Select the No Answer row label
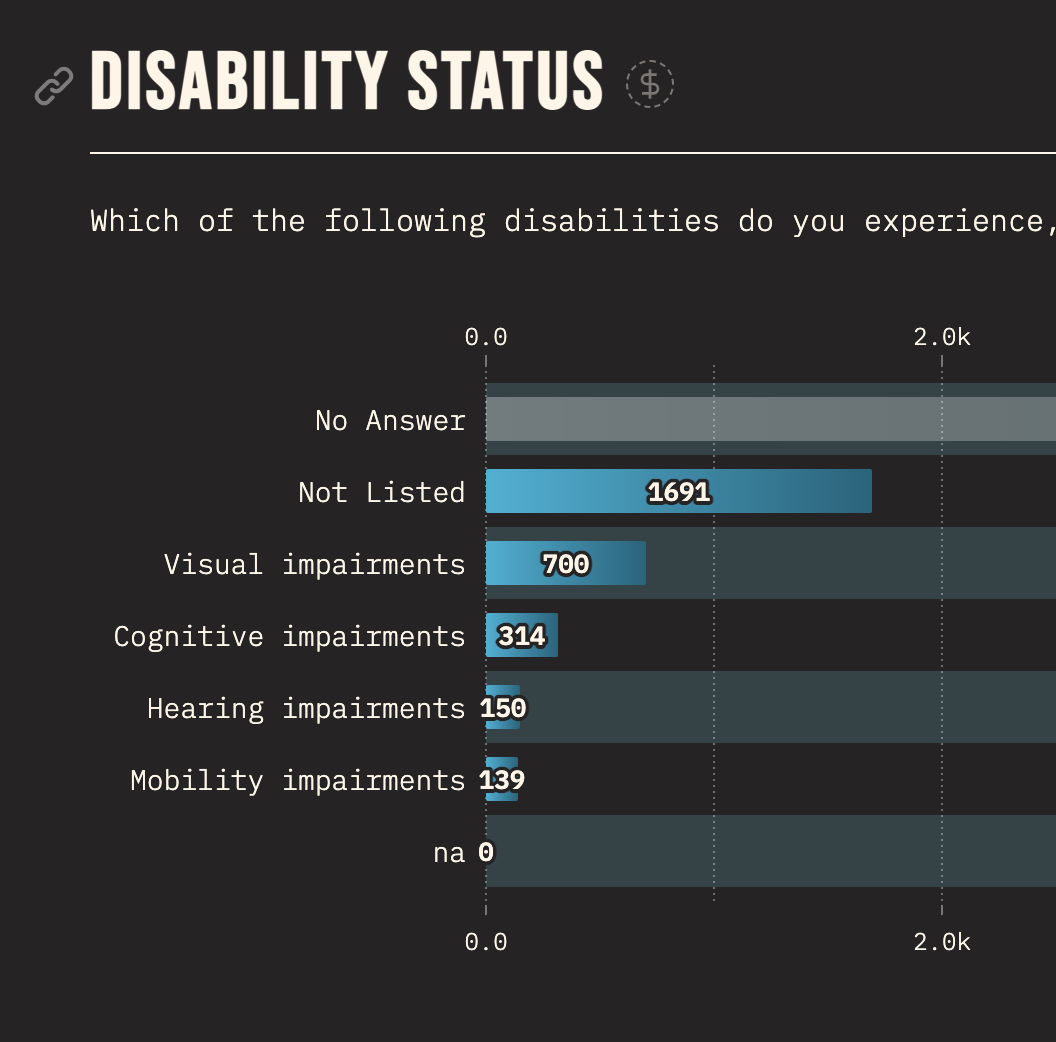 tap(390, 420)
